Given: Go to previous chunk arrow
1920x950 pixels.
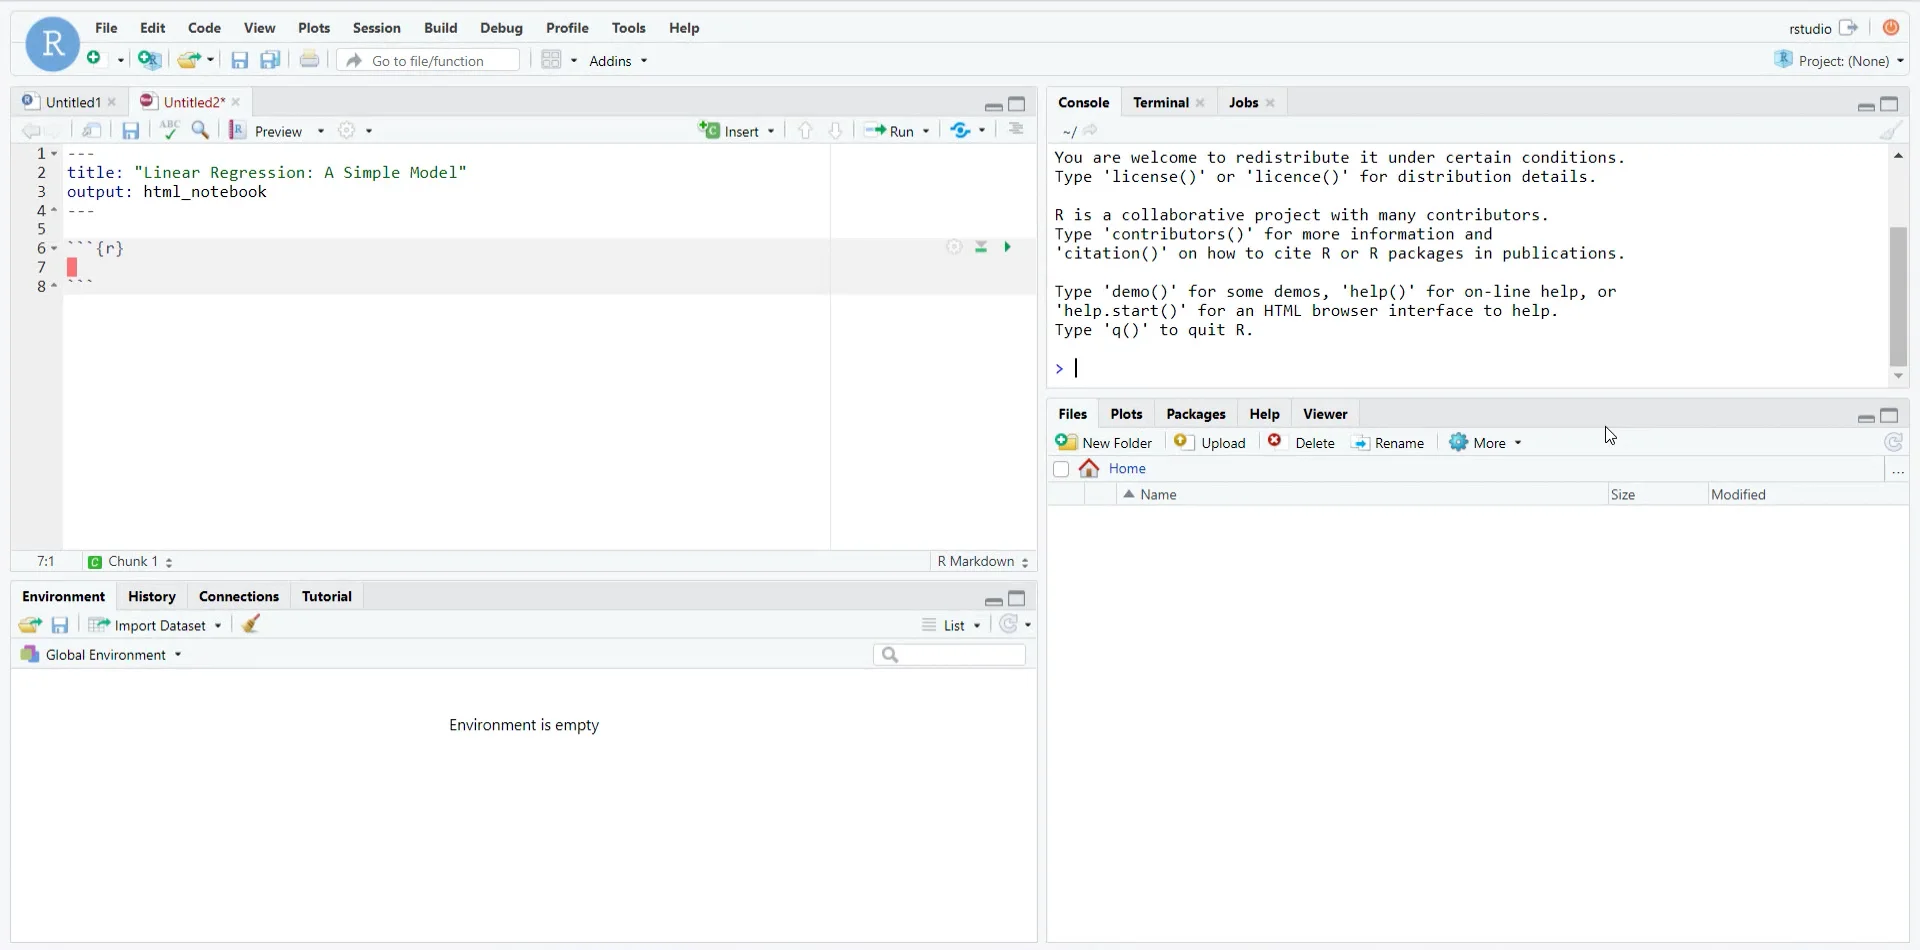Looking at the screenshot, I should (806, 130).
